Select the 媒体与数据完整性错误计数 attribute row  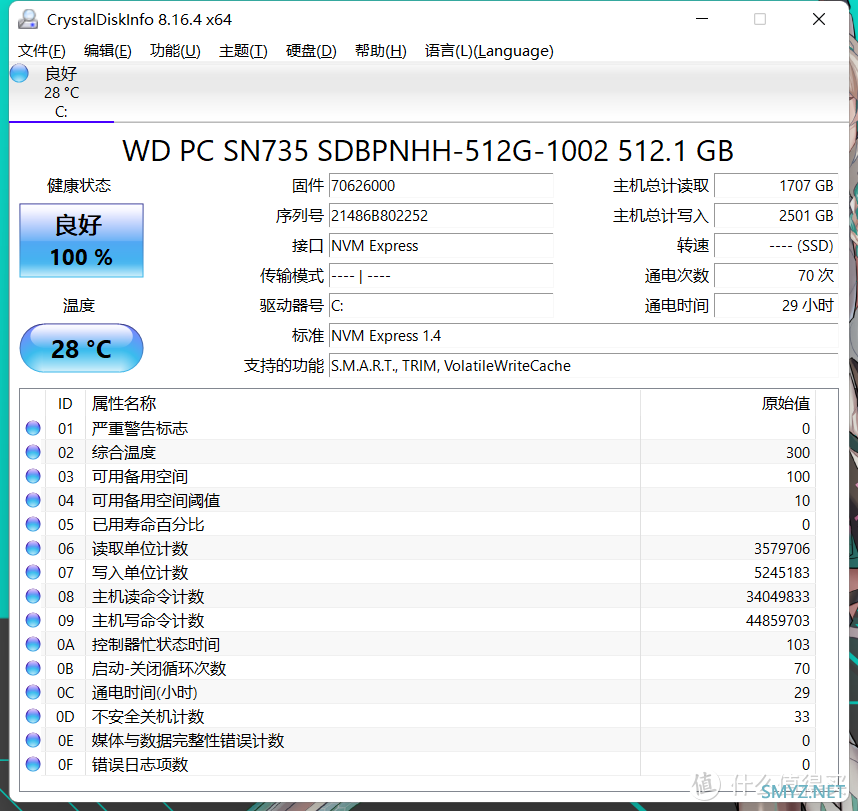[418, 740]
